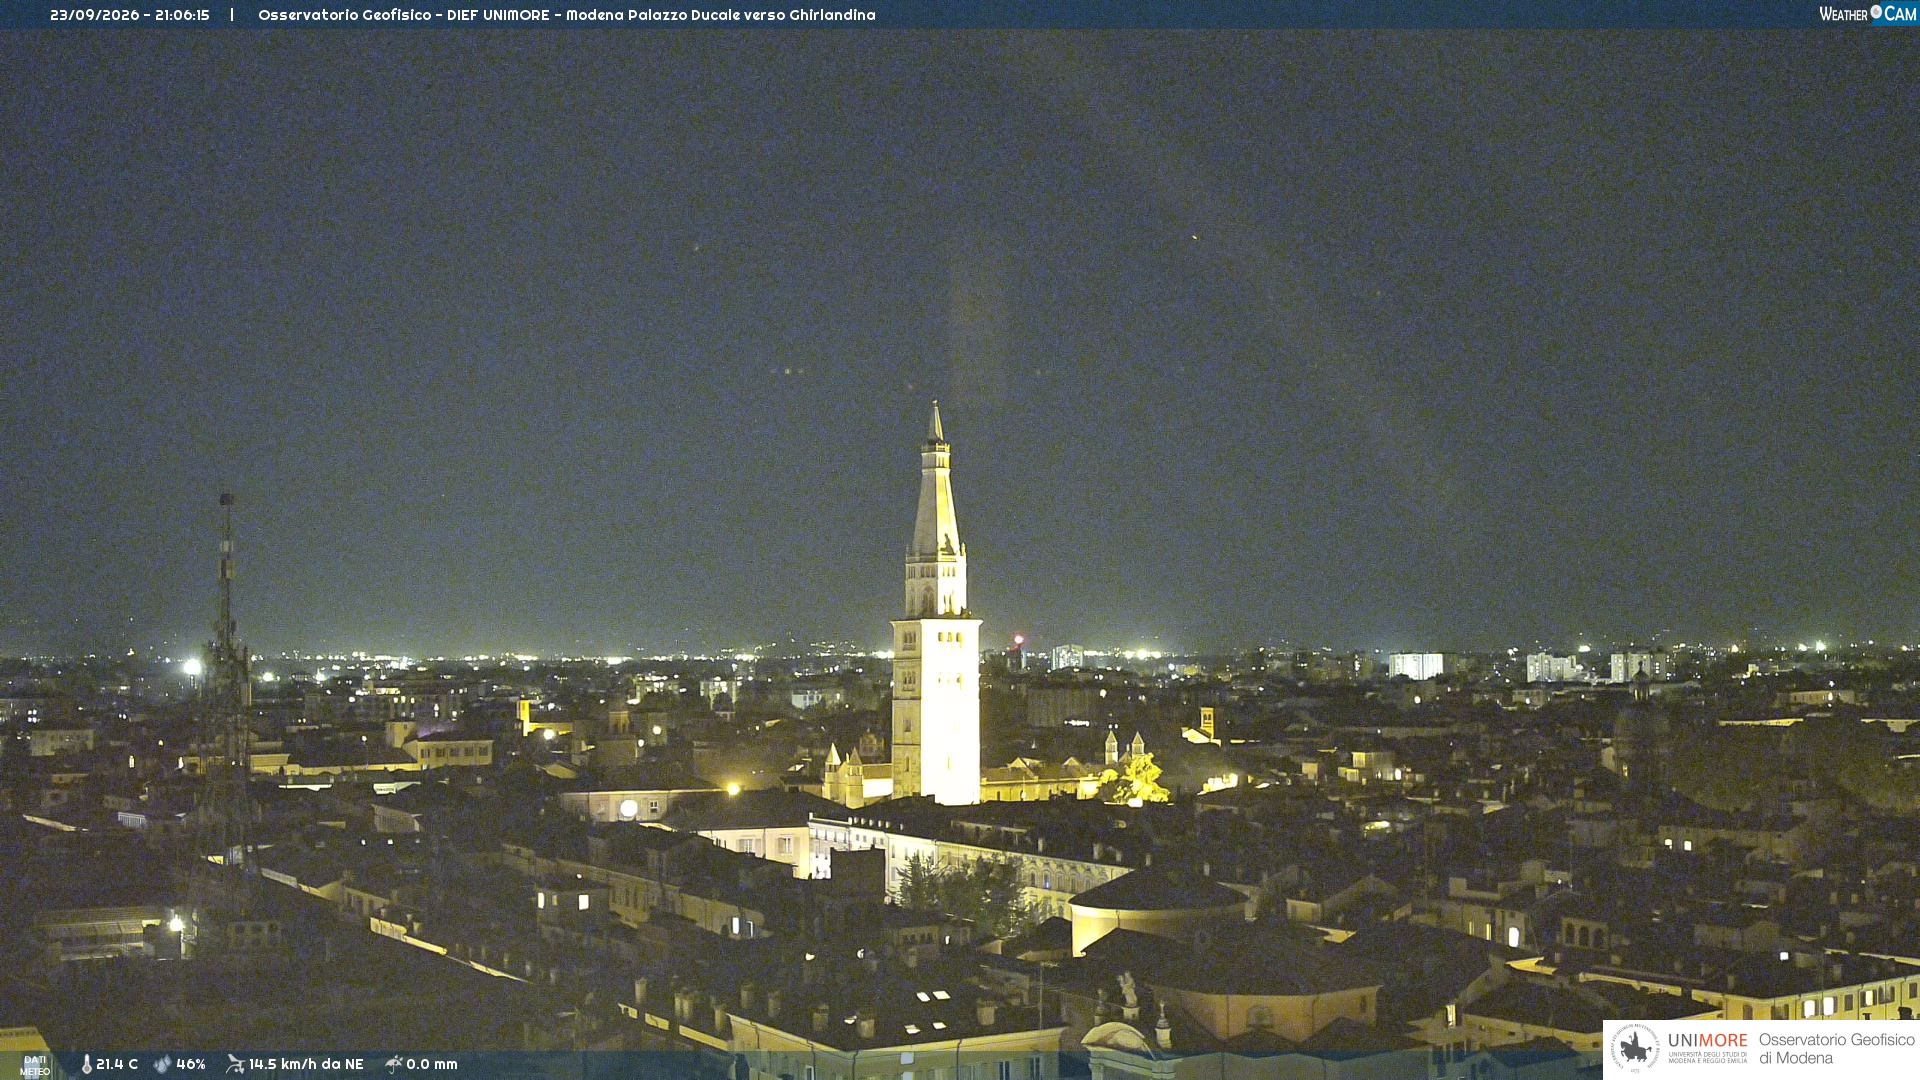The image size is (1920, 1080).
Task: Click the DATI METEO label
Action: [35, 1065]
